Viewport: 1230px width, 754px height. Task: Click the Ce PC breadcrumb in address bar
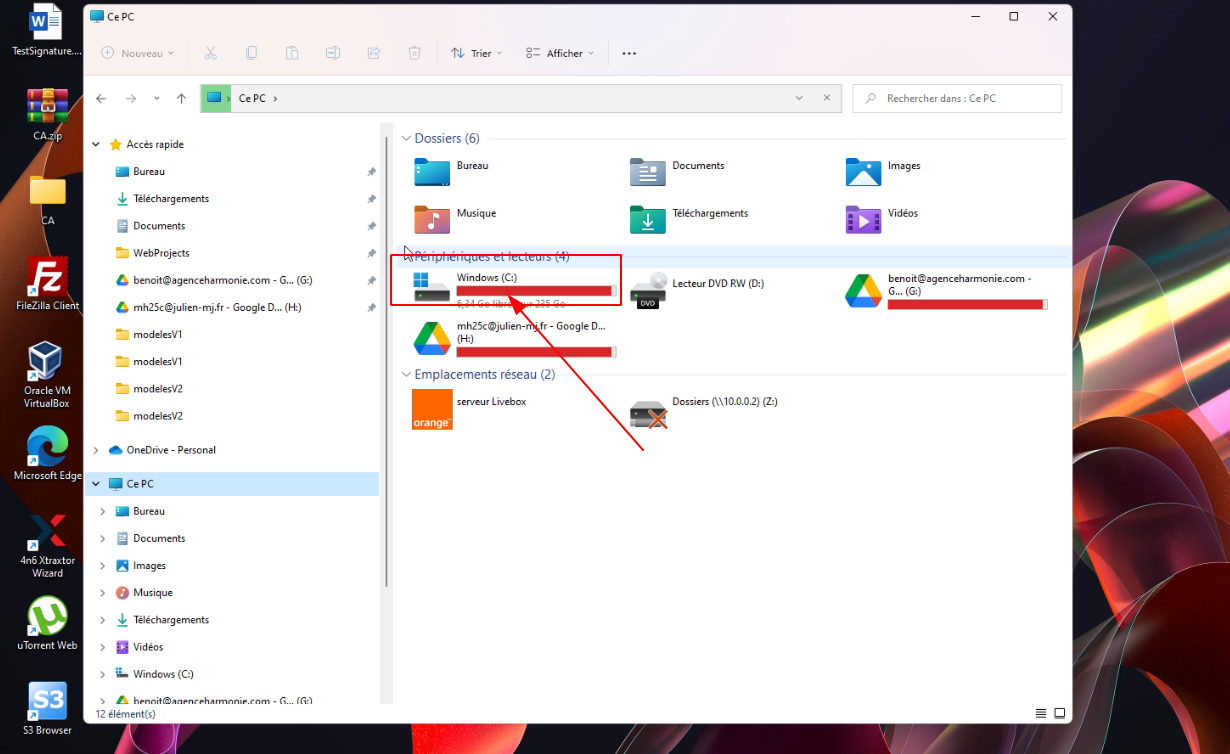[252, 98]
